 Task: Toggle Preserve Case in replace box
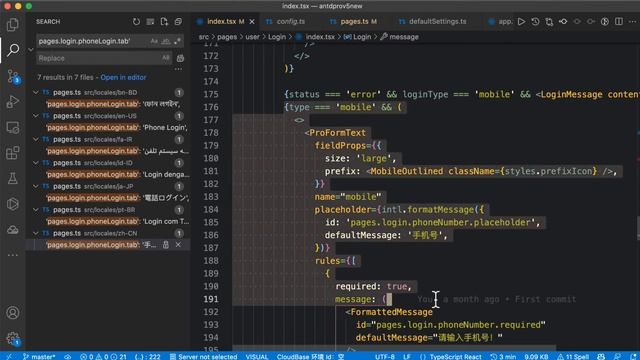(165, 58)
